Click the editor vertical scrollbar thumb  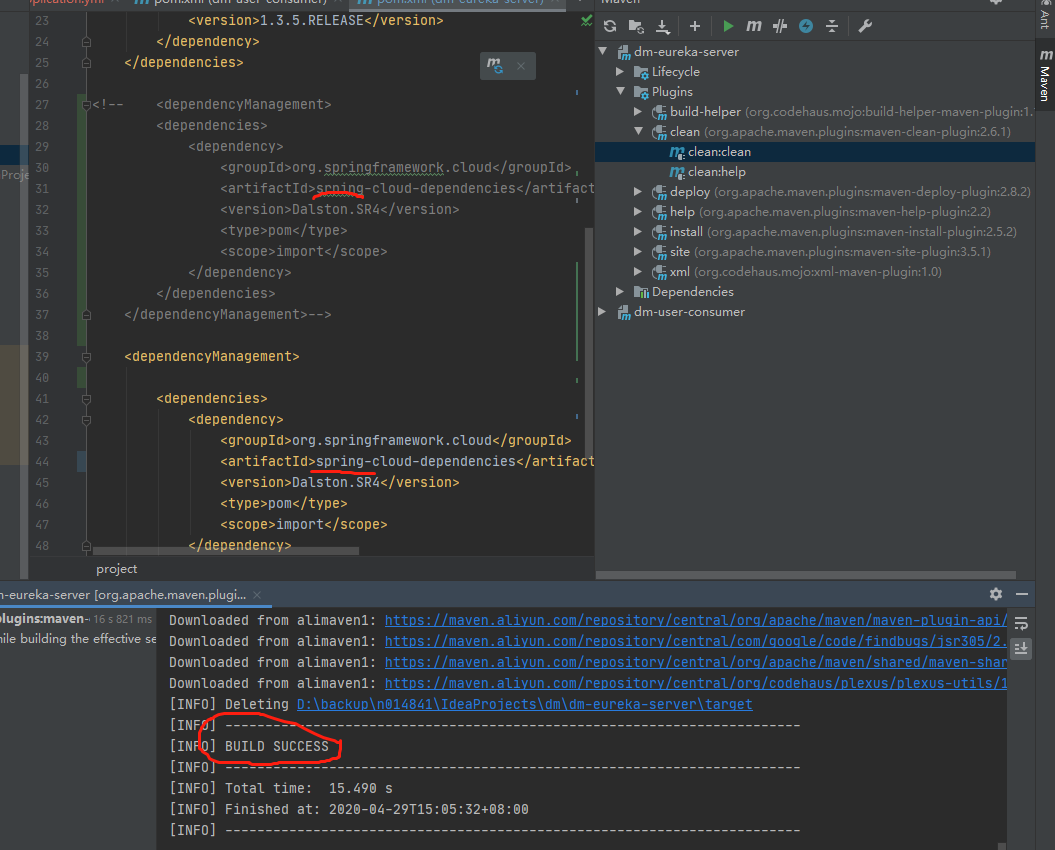click(589, 343)
